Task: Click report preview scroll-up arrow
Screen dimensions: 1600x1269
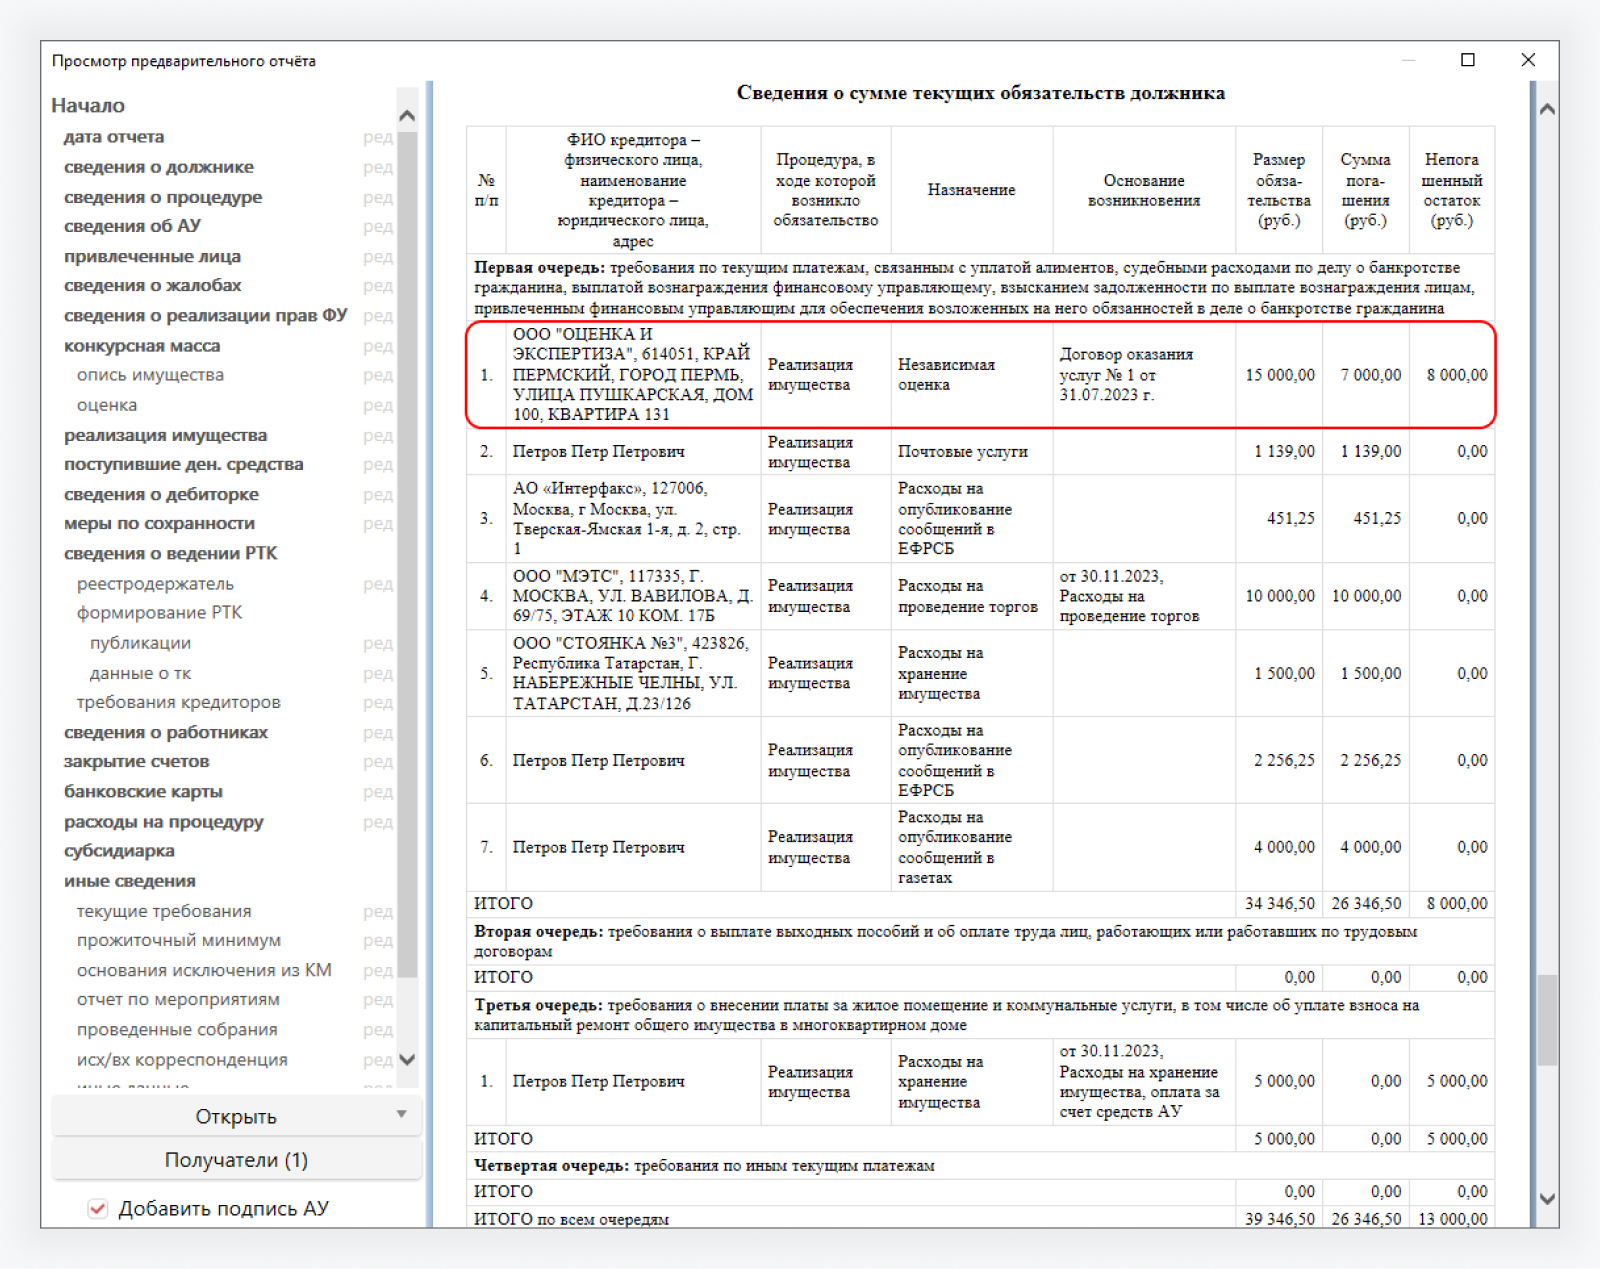Action: coord(1547,108)
